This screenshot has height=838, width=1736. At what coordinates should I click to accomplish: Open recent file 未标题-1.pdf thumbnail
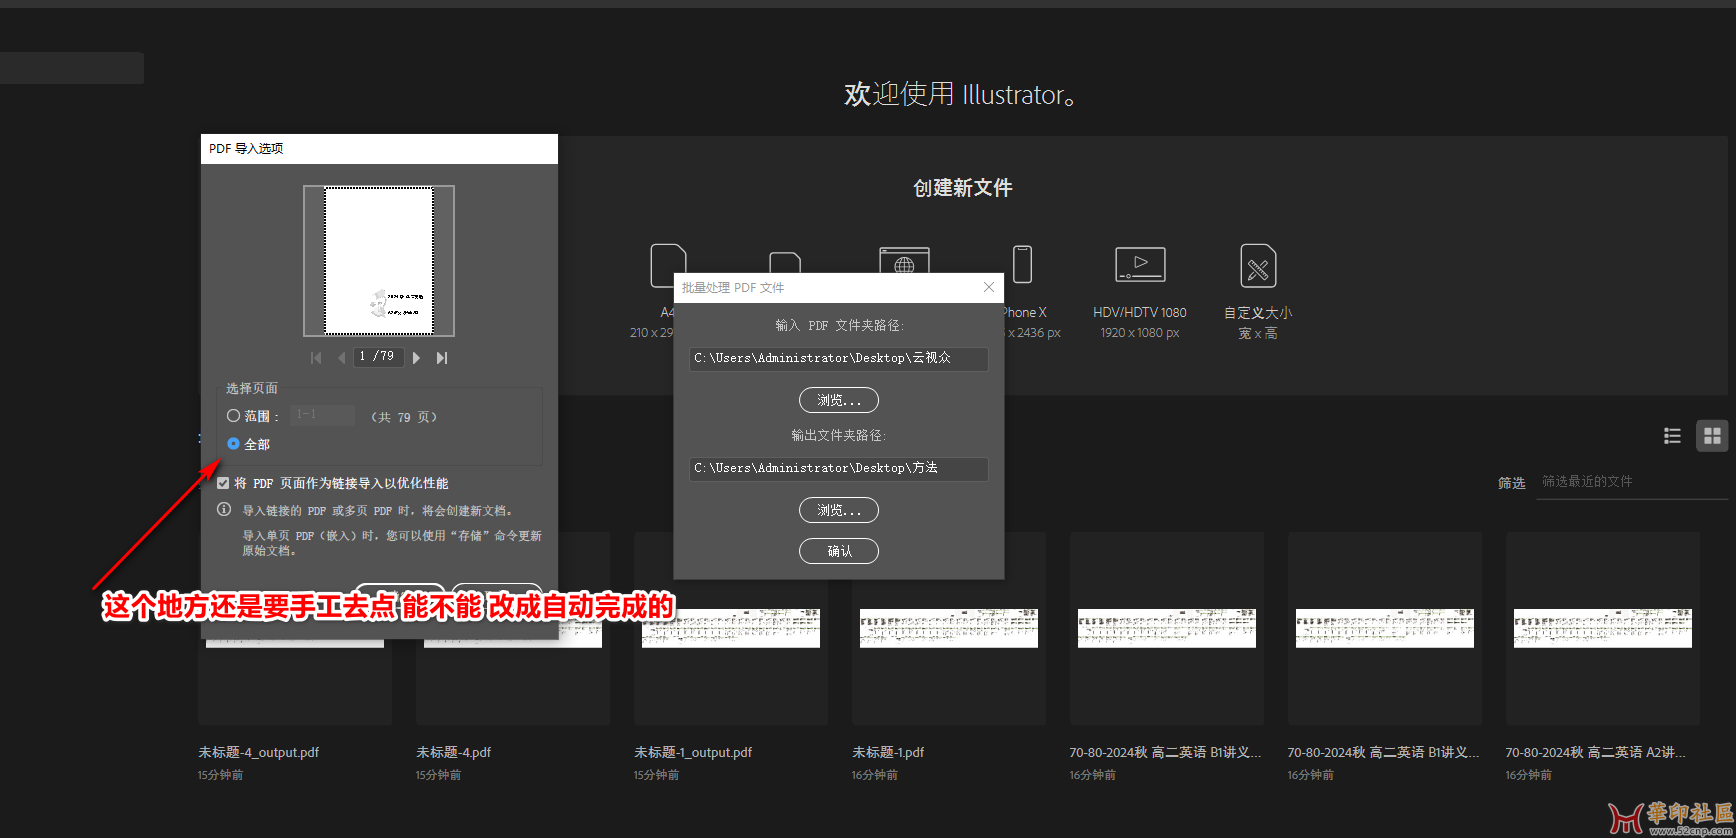tap(949, 628)
